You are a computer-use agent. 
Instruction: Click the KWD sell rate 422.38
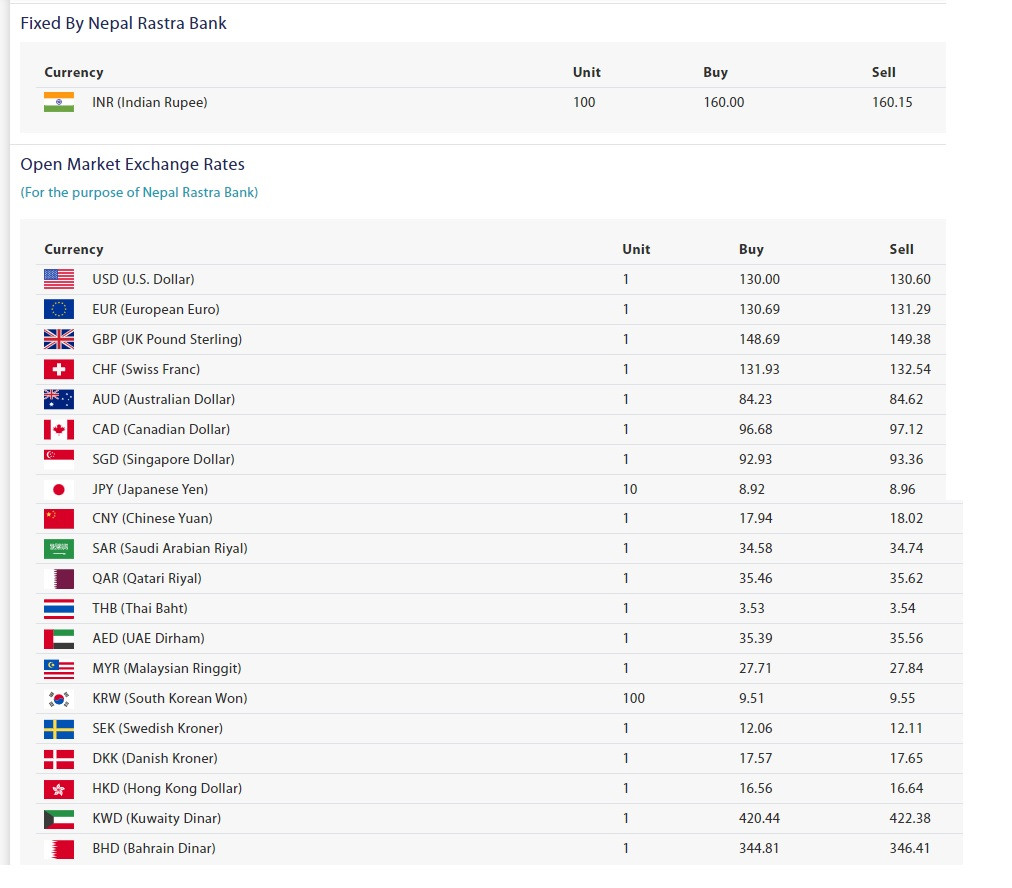click(910, 818)
